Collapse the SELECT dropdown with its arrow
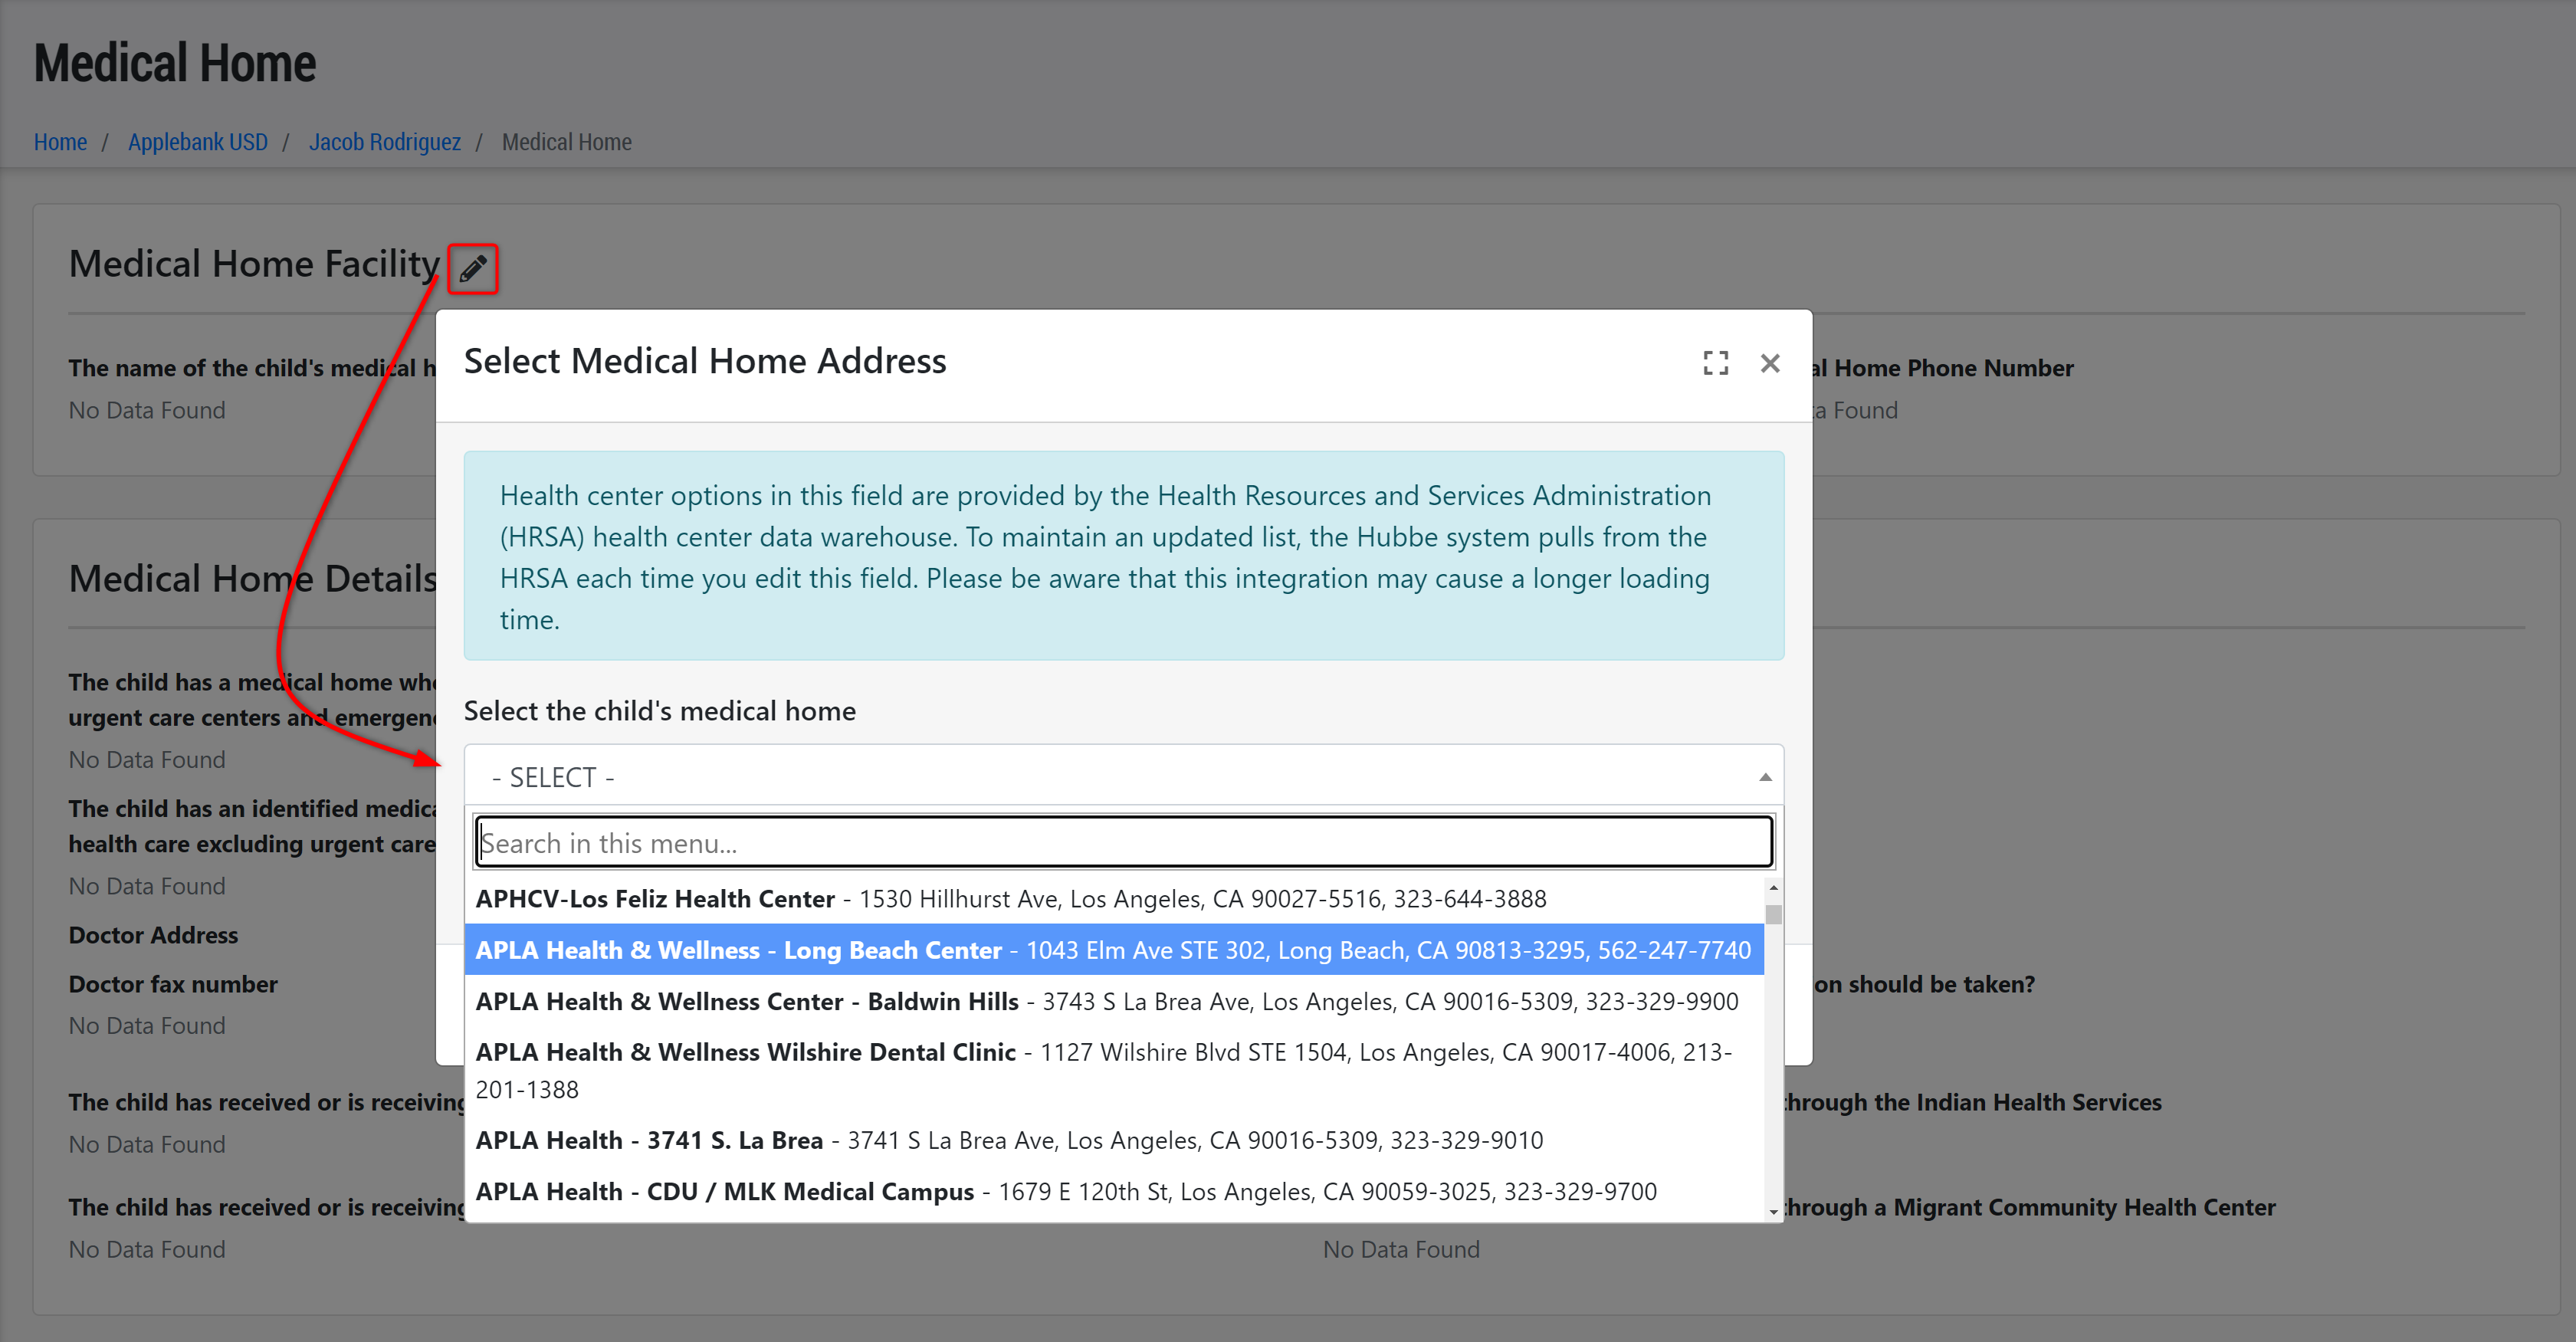The height and width of the screenshot is (1342, 2576). pos(1764,777)
